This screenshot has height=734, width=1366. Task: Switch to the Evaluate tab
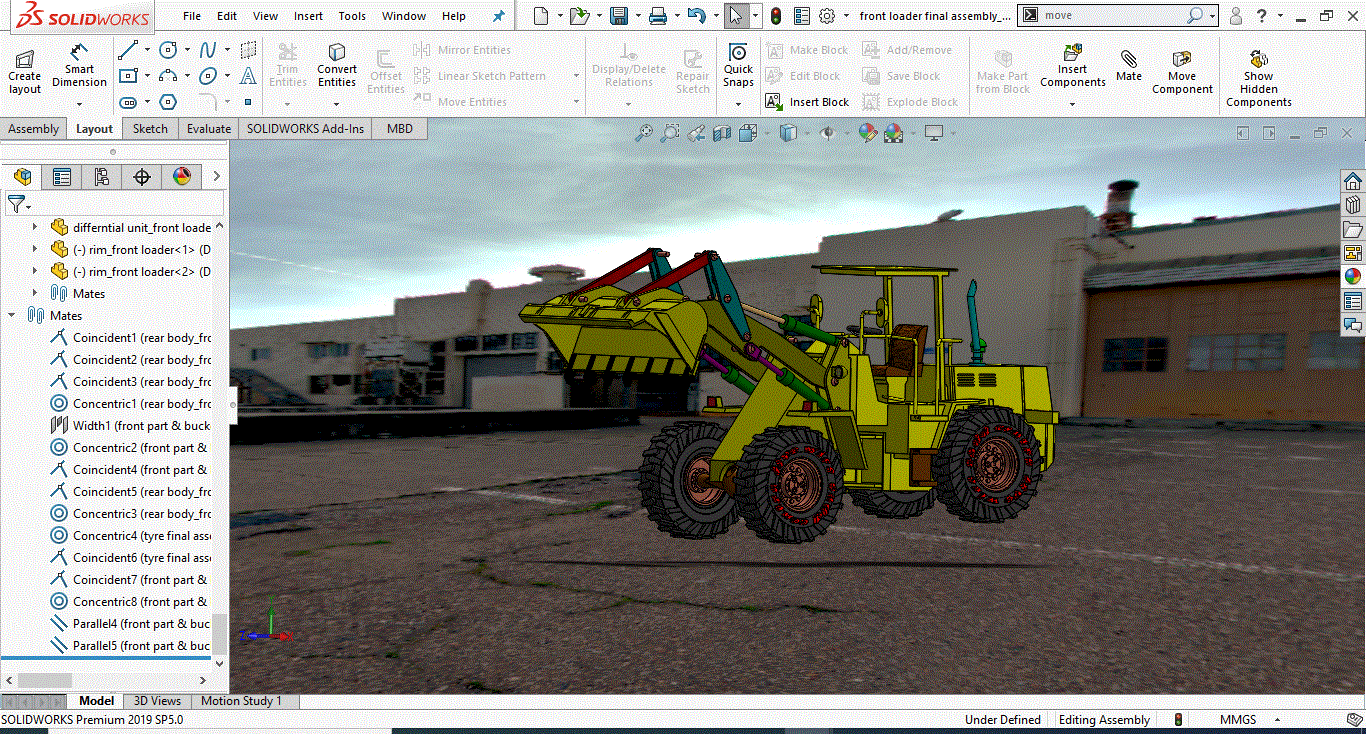(208, 129)
